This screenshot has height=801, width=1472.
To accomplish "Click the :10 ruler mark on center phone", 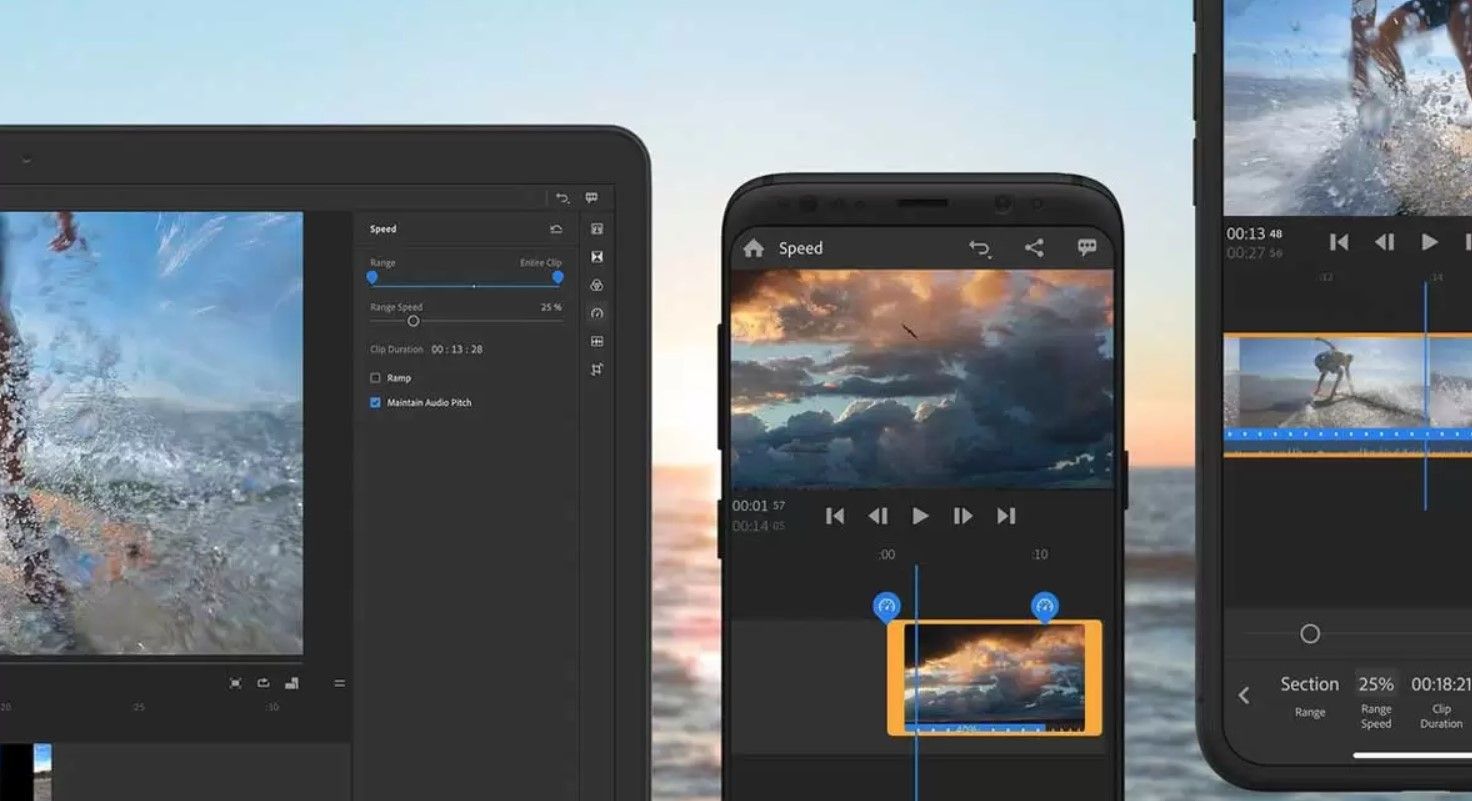I will click(x=1040, y=555).
